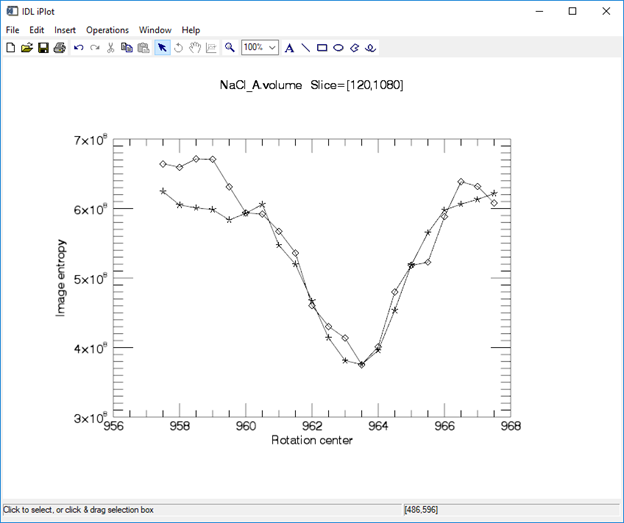Click the 4×10 tick label on y axis

(x=90, y=347)
